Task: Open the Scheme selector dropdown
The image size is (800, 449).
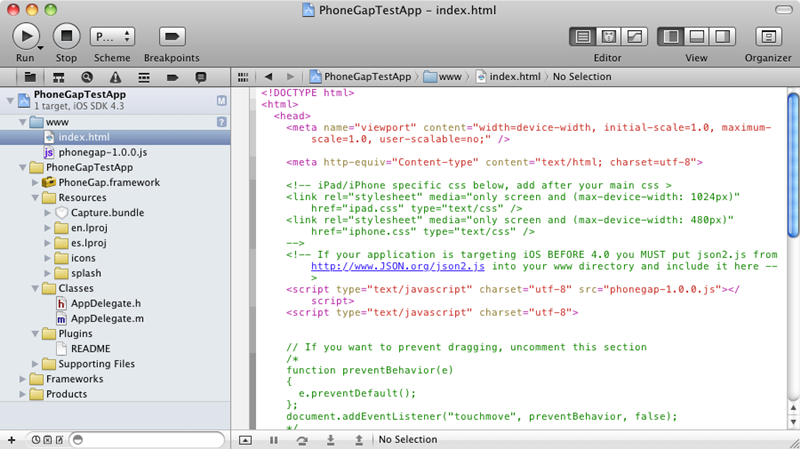Action: click(x=112, y=36)
